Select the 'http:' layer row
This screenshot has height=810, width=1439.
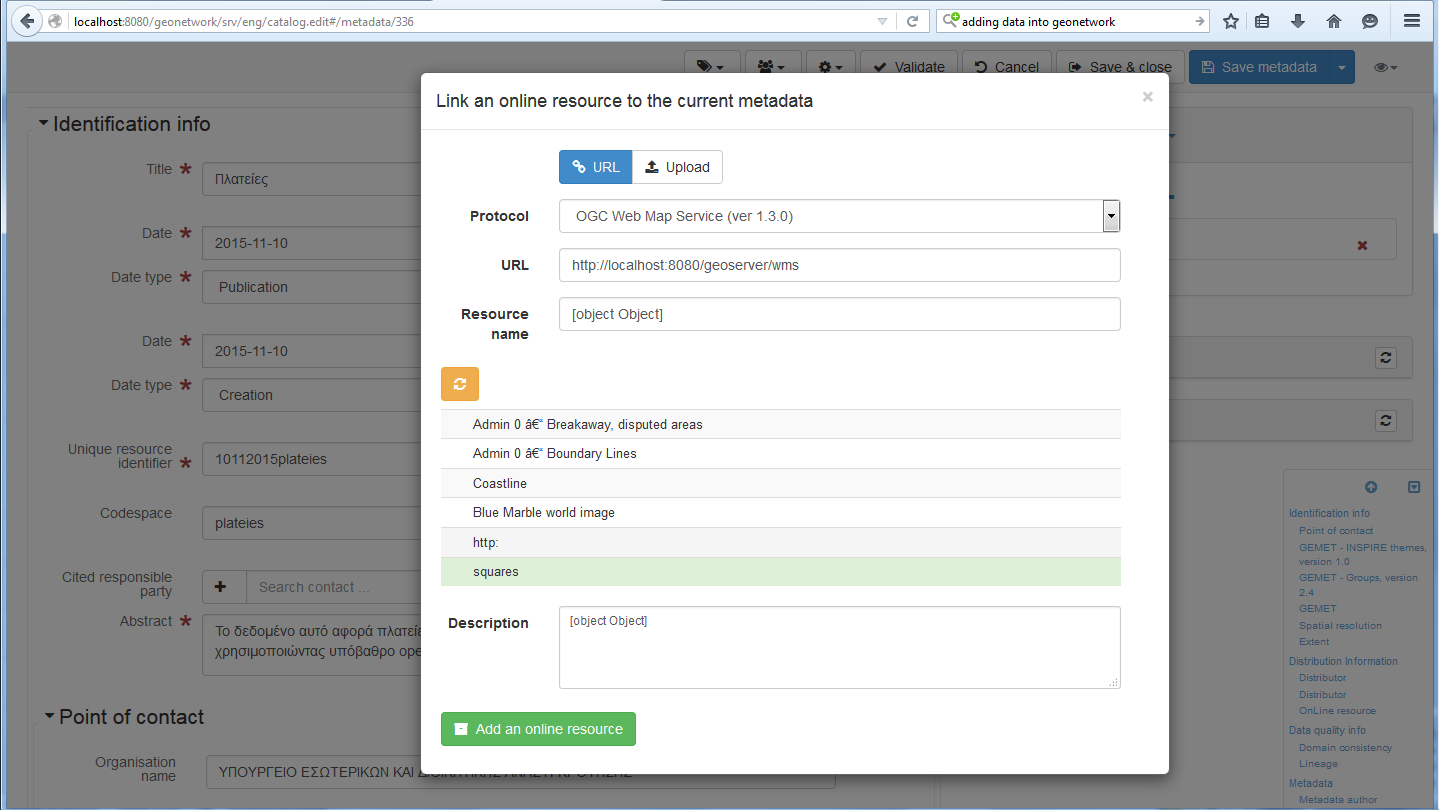point(780,542)
